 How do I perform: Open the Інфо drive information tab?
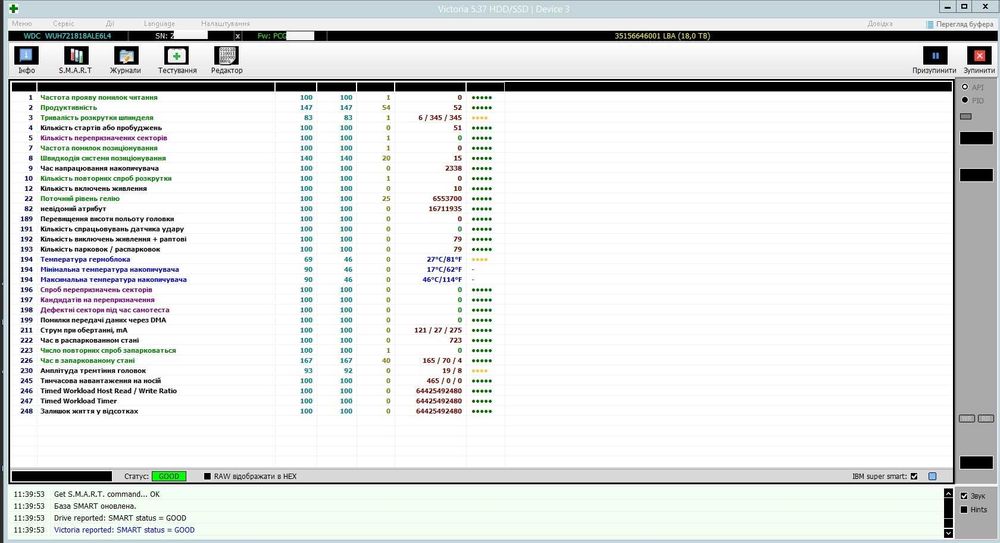pos(26,61)
